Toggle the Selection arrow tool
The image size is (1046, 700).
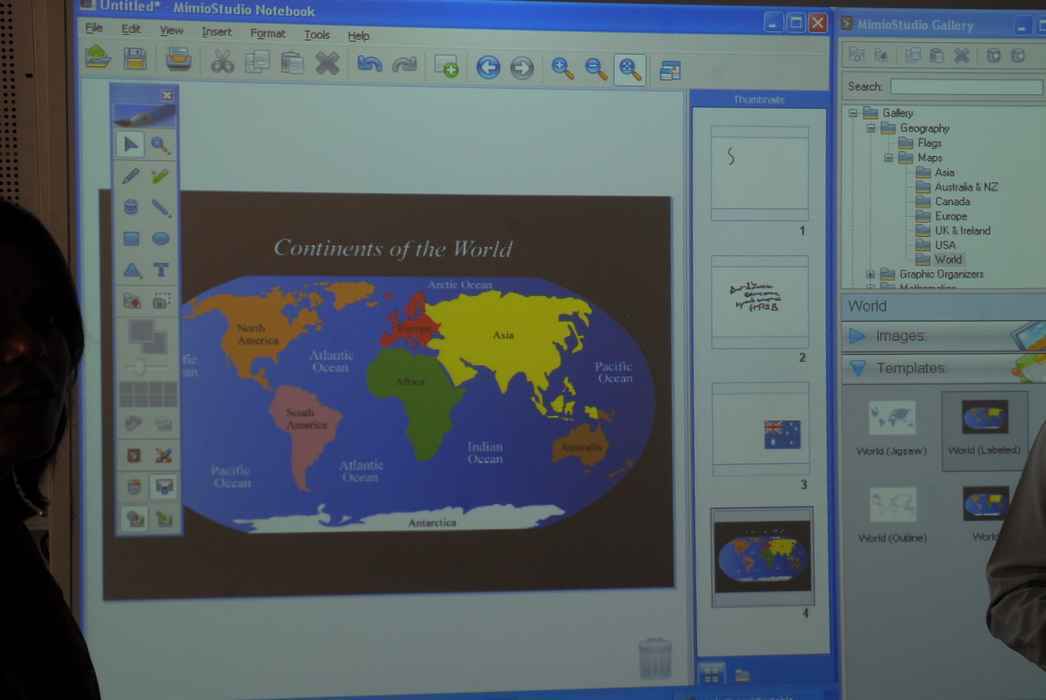coord(130,145)
